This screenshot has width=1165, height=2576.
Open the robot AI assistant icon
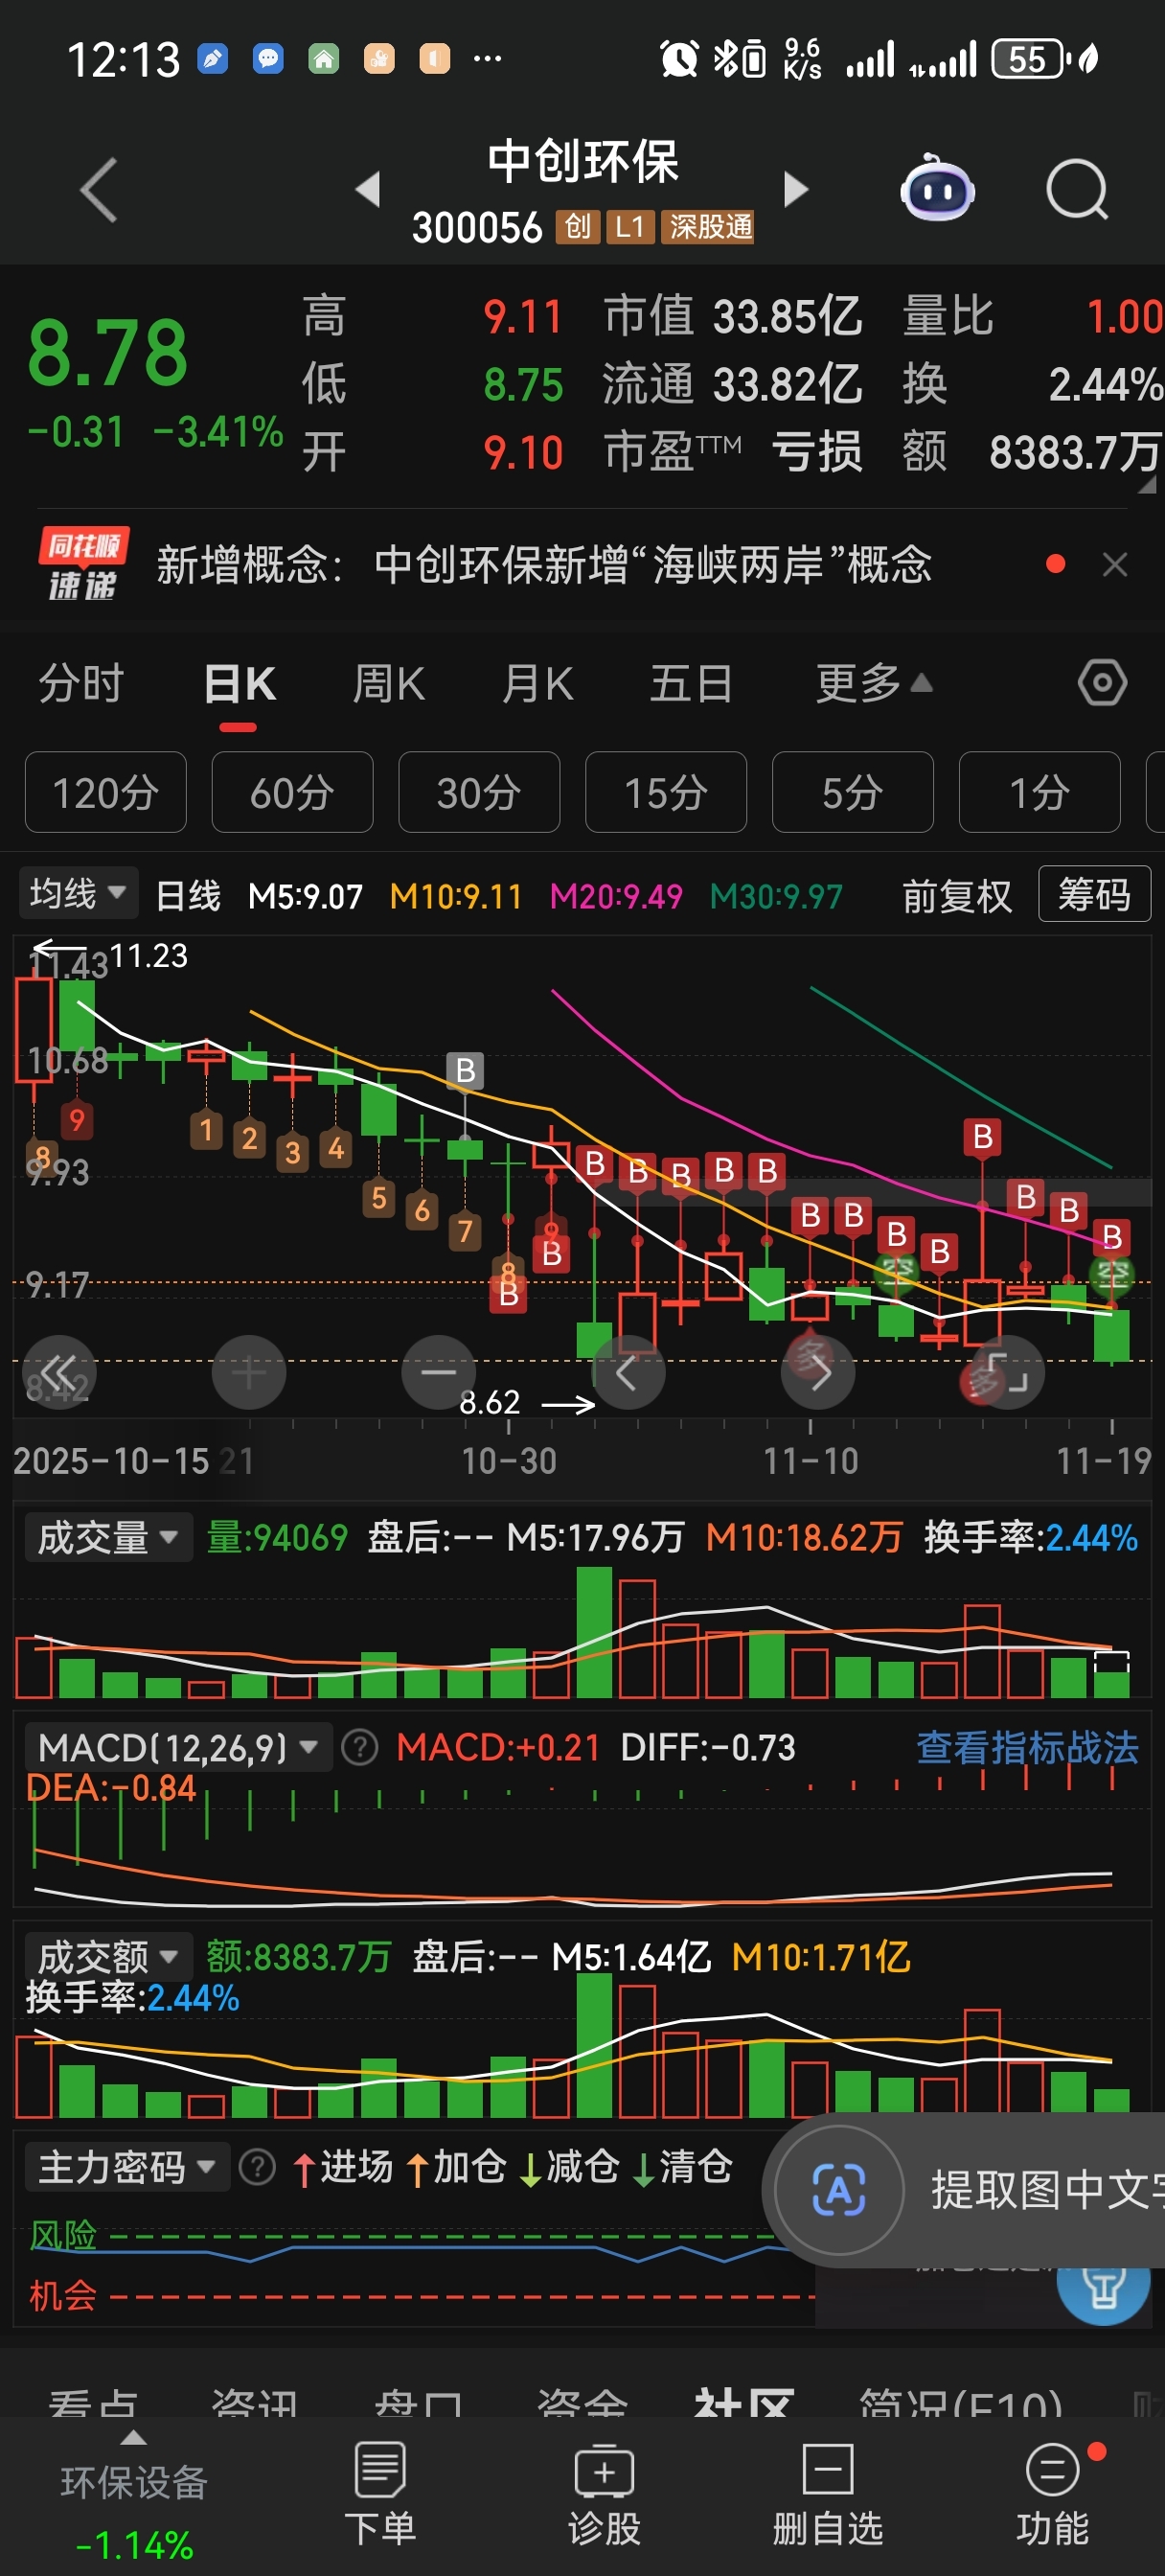pos(937,188)
